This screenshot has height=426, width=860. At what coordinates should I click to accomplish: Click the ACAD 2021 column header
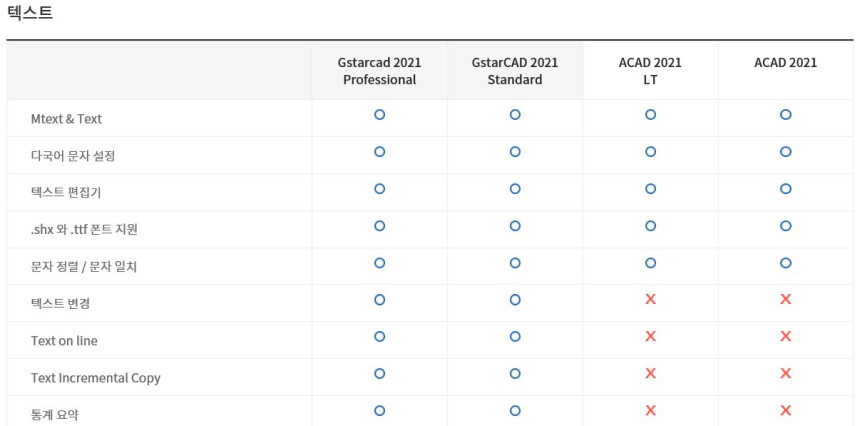pos(785,62)
